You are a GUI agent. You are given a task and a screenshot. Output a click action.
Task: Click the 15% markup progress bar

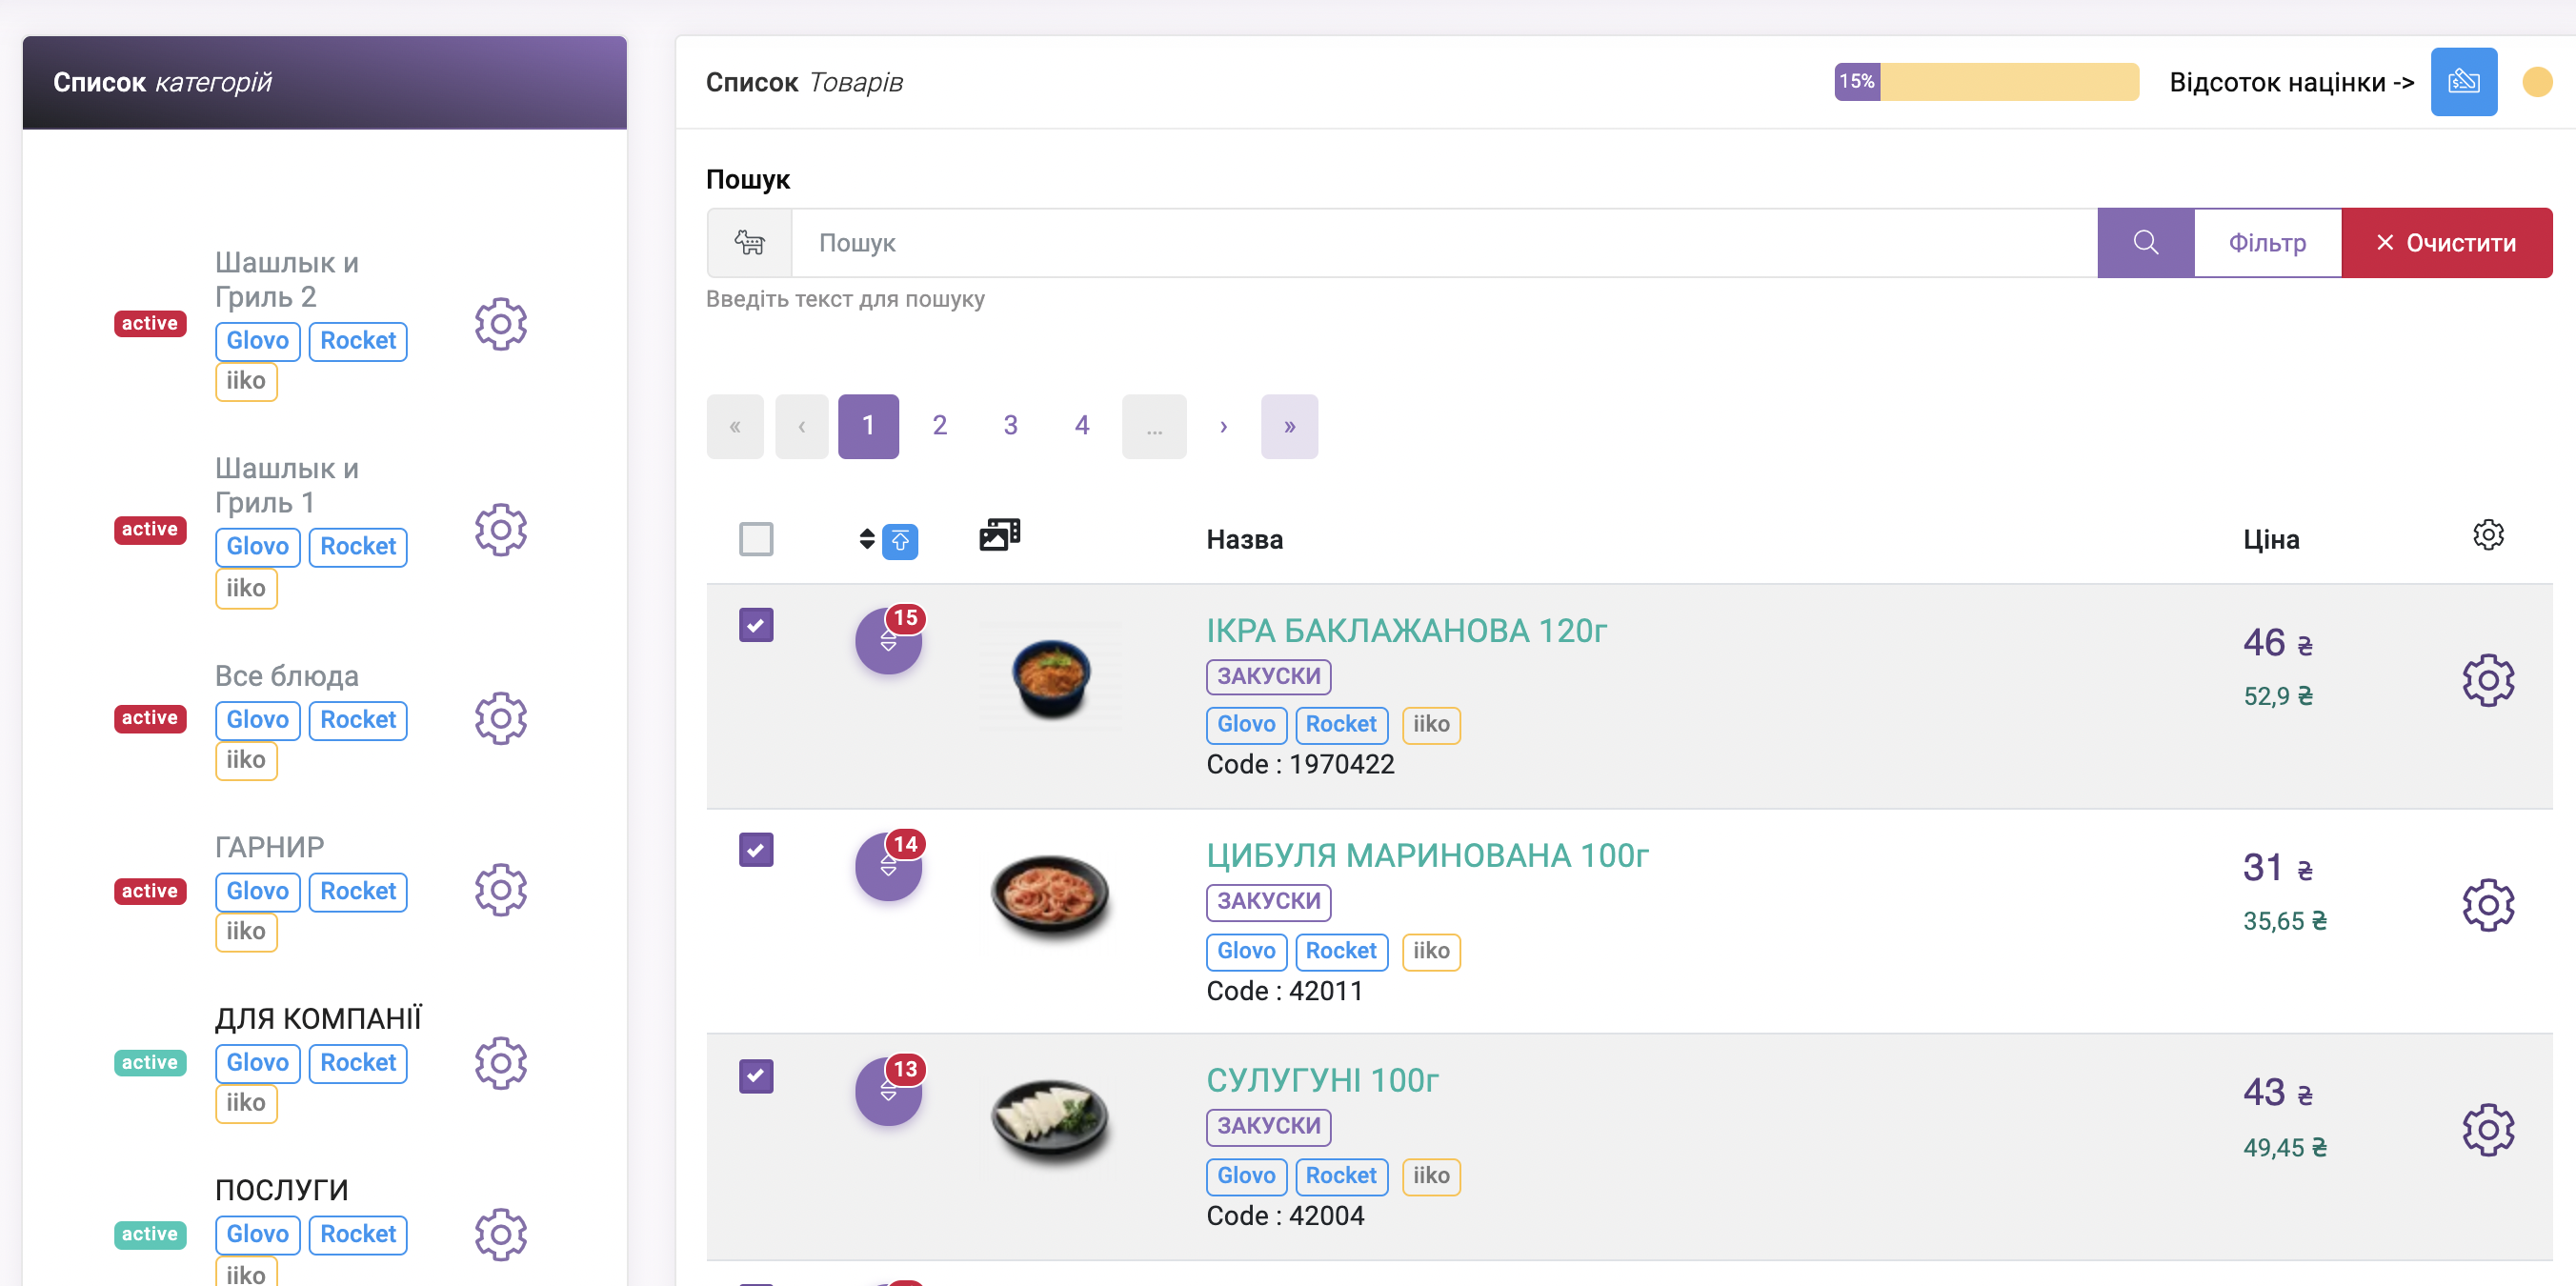[1986, 82]
